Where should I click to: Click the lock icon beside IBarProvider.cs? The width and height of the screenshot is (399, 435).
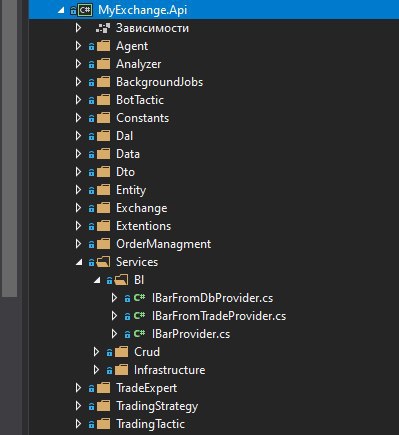pyautogui.click(x=127, y=335)
